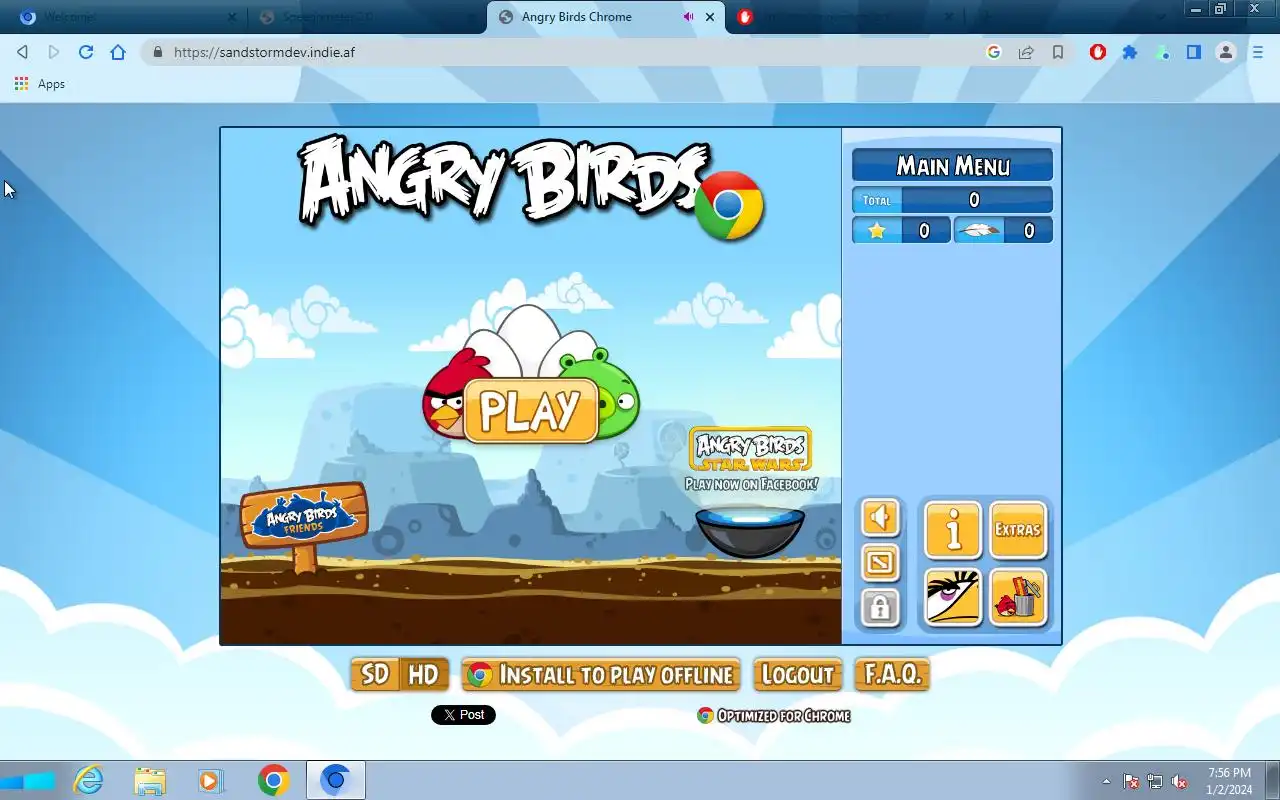Click the Main Menu header
The image size is (1280, 800).
click(952, 166)
